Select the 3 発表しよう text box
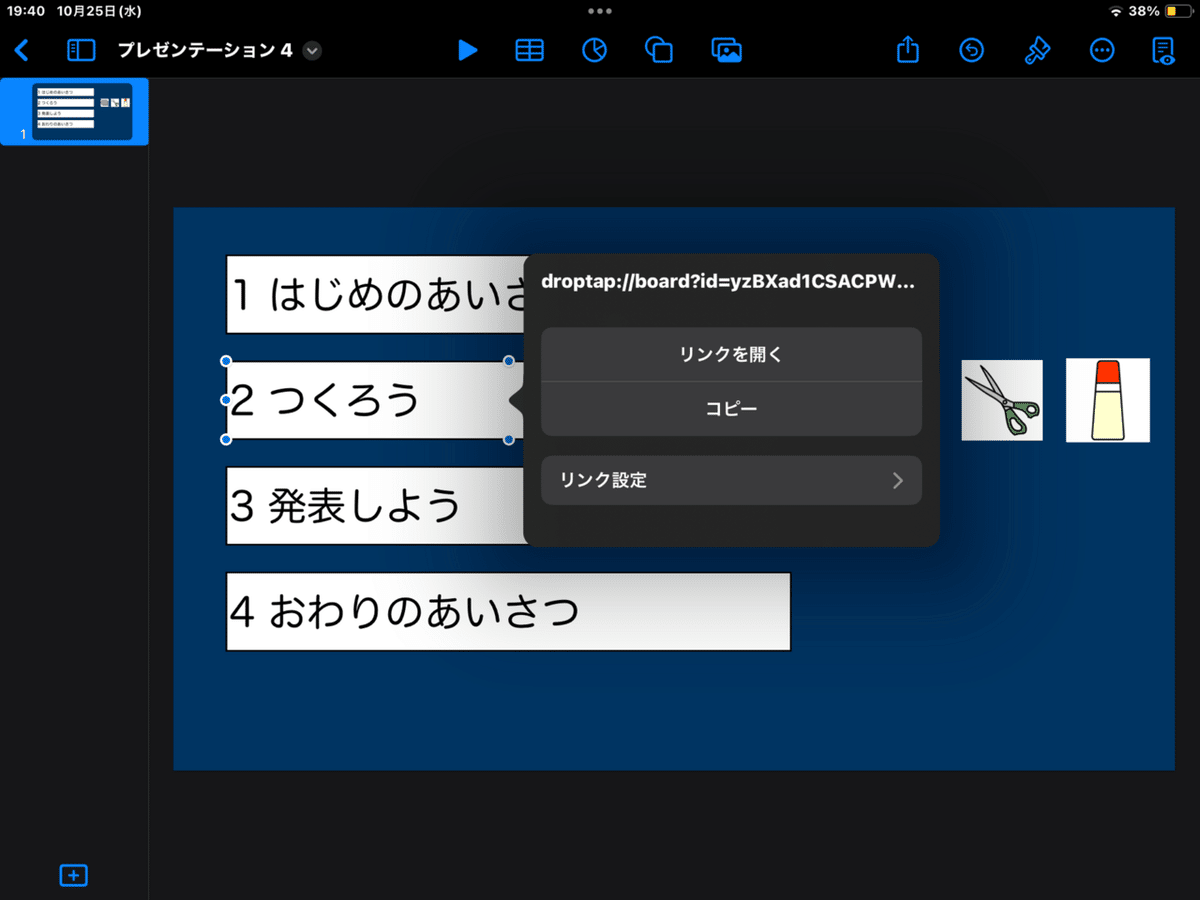1200x900 pixels. click(x=376, y=506)
